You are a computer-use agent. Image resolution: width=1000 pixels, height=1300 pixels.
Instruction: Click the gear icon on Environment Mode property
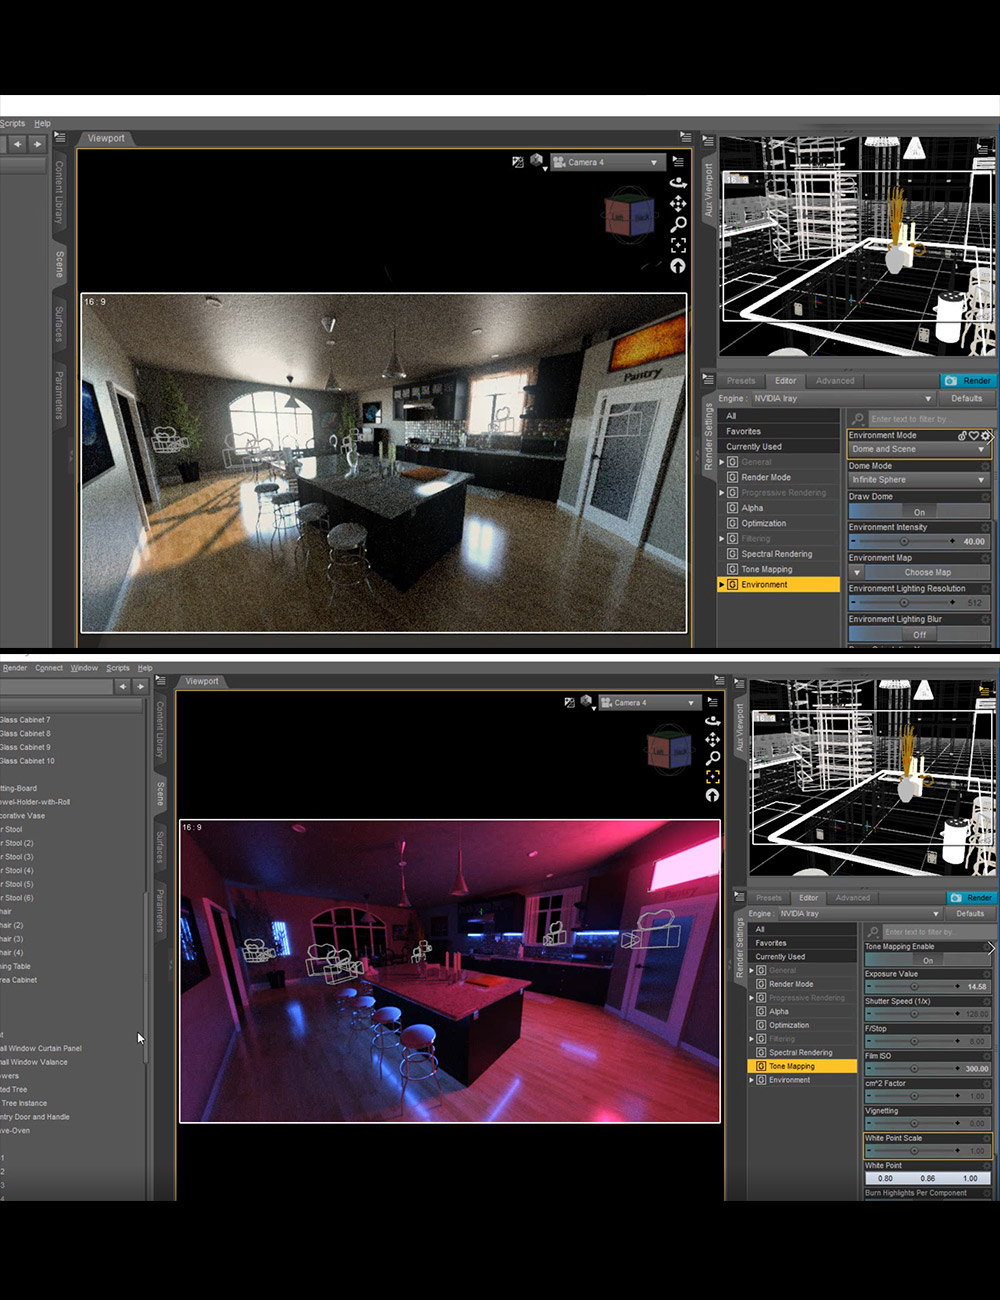(x=985, y=435)
